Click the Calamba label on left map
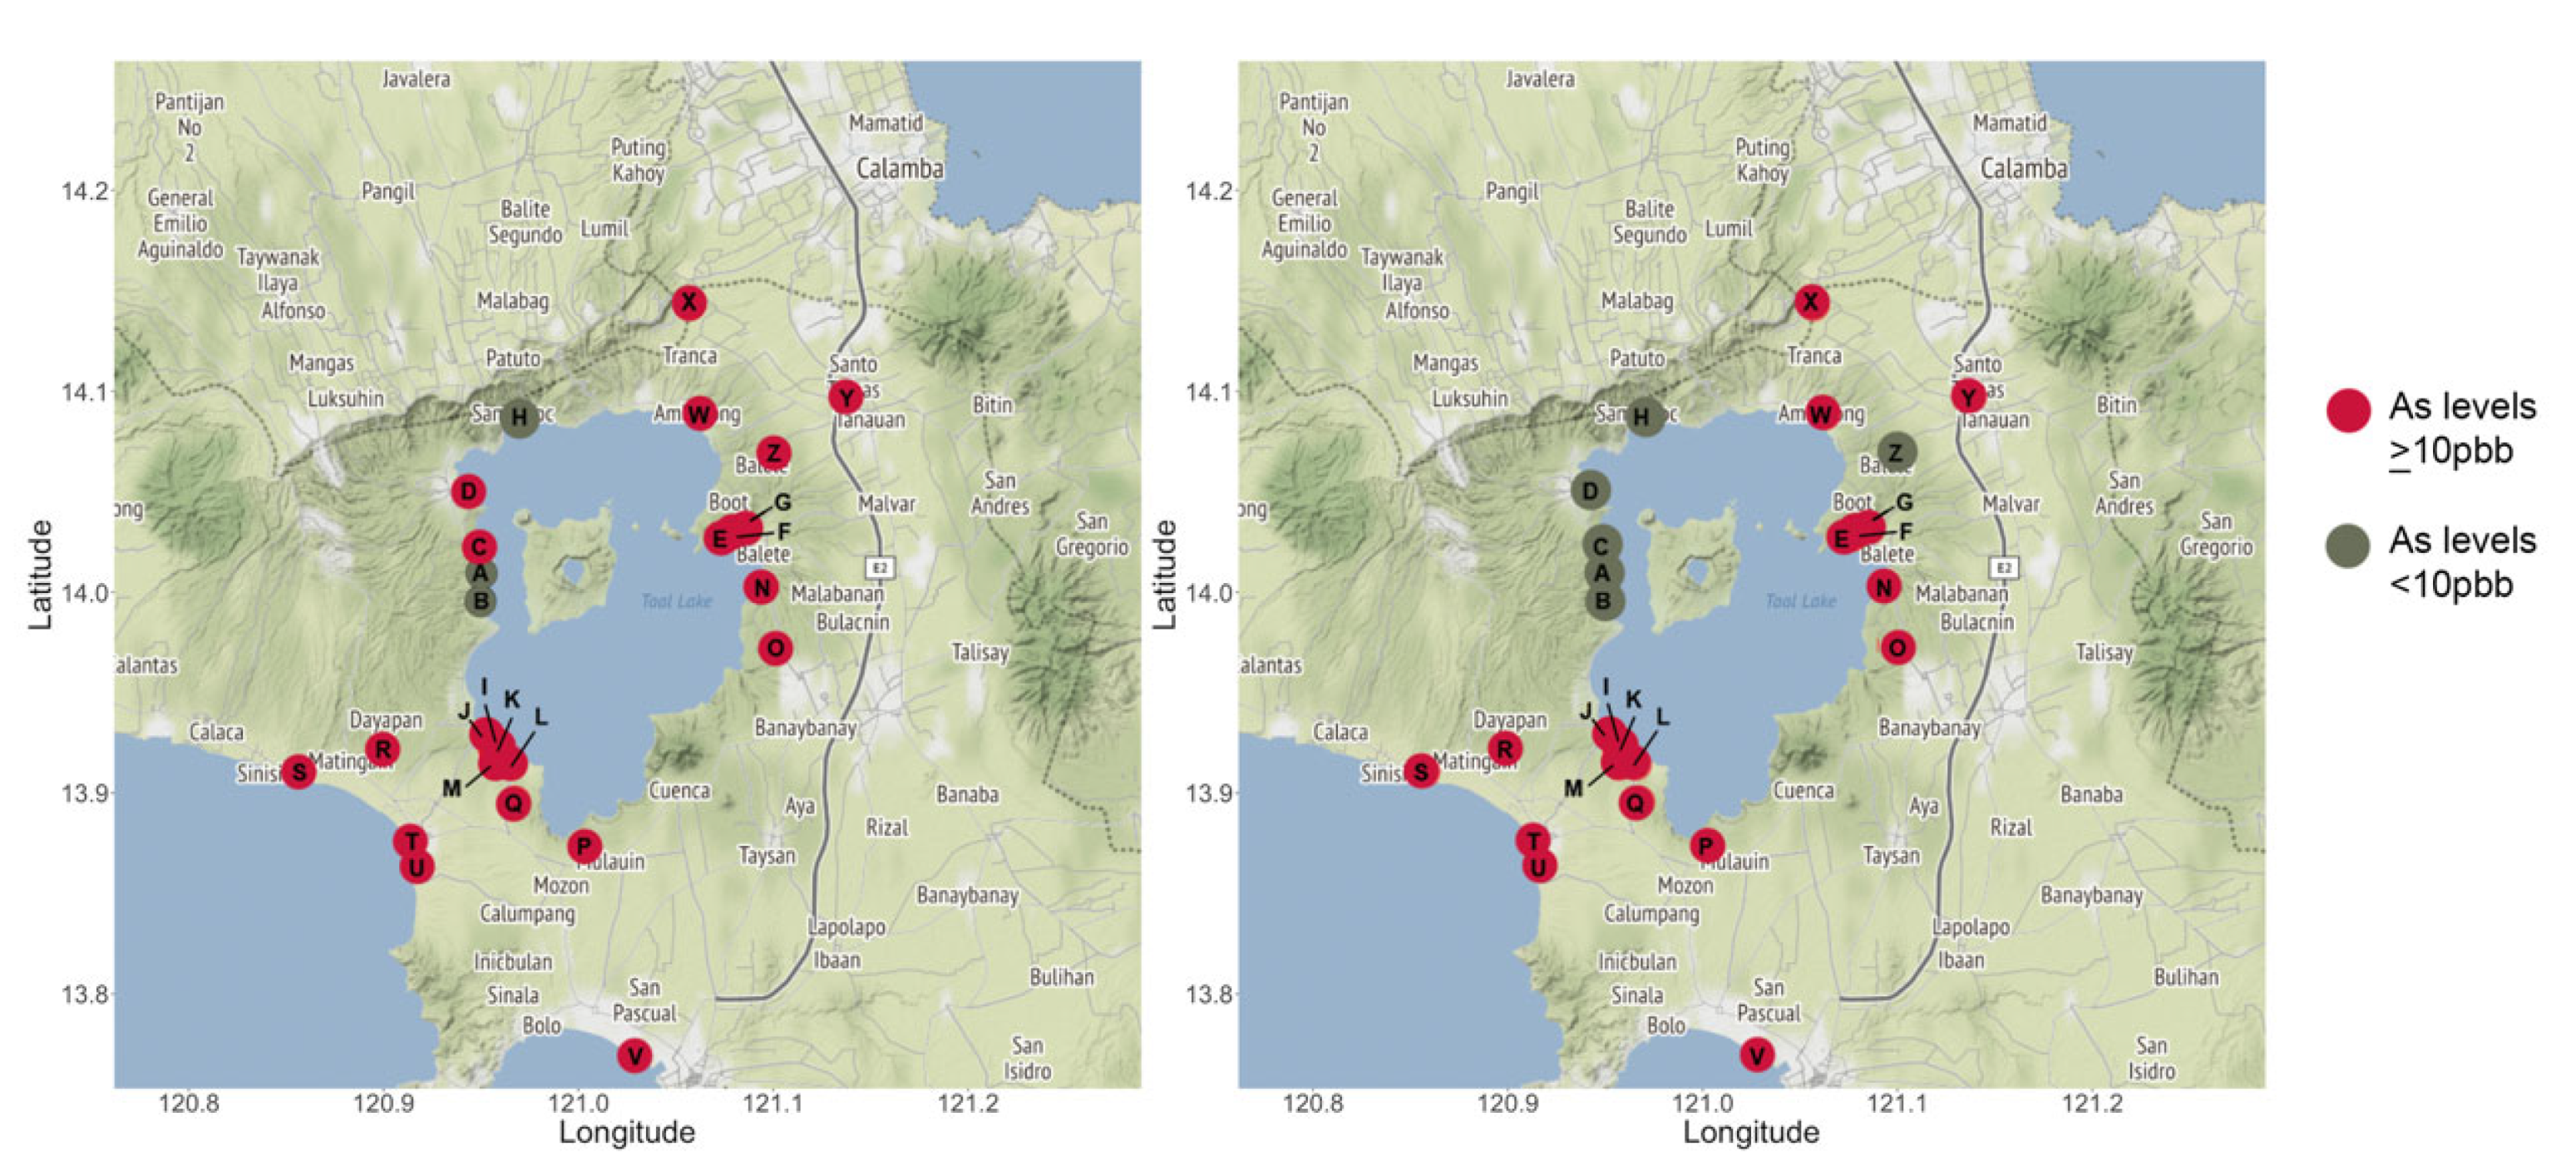This screenshot has width=2576, height=1166. tap(899, 168)
